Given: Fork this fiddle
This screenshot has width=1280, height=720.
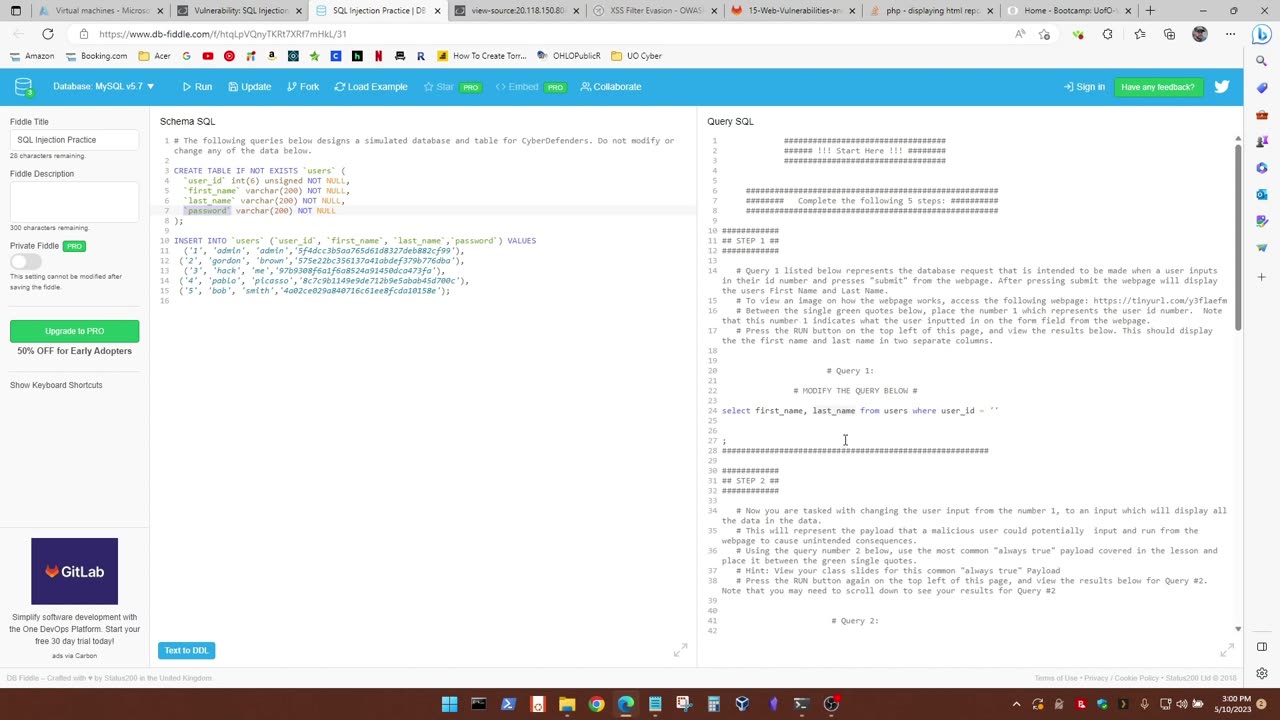Looking at the screenshot, I should (303, 87).
